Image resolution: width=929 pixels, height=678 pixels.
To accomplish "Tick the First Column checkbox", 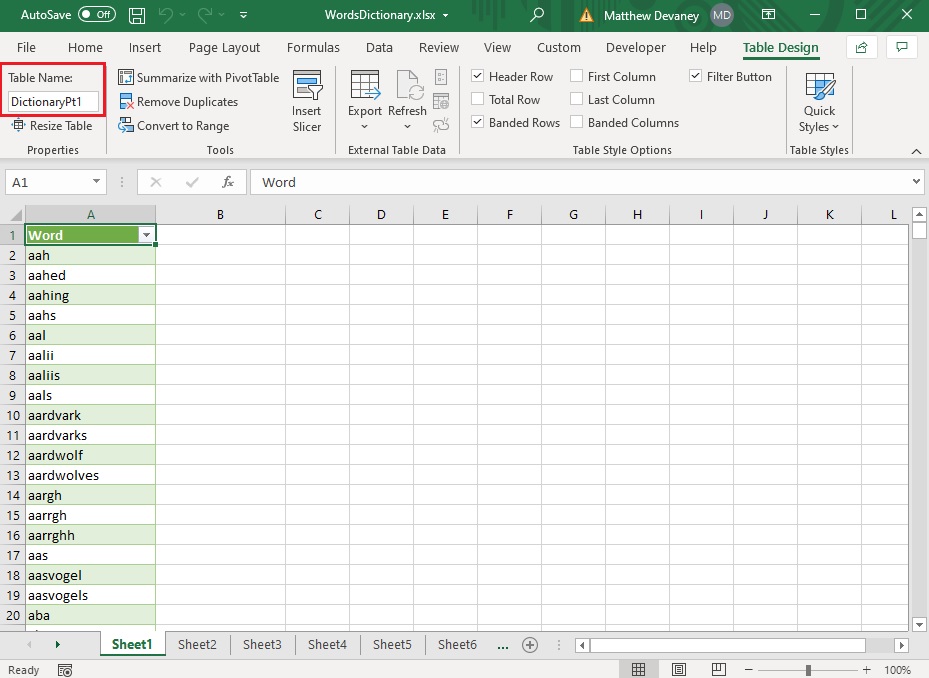I will pyautogui.click(x=576, y=76).
